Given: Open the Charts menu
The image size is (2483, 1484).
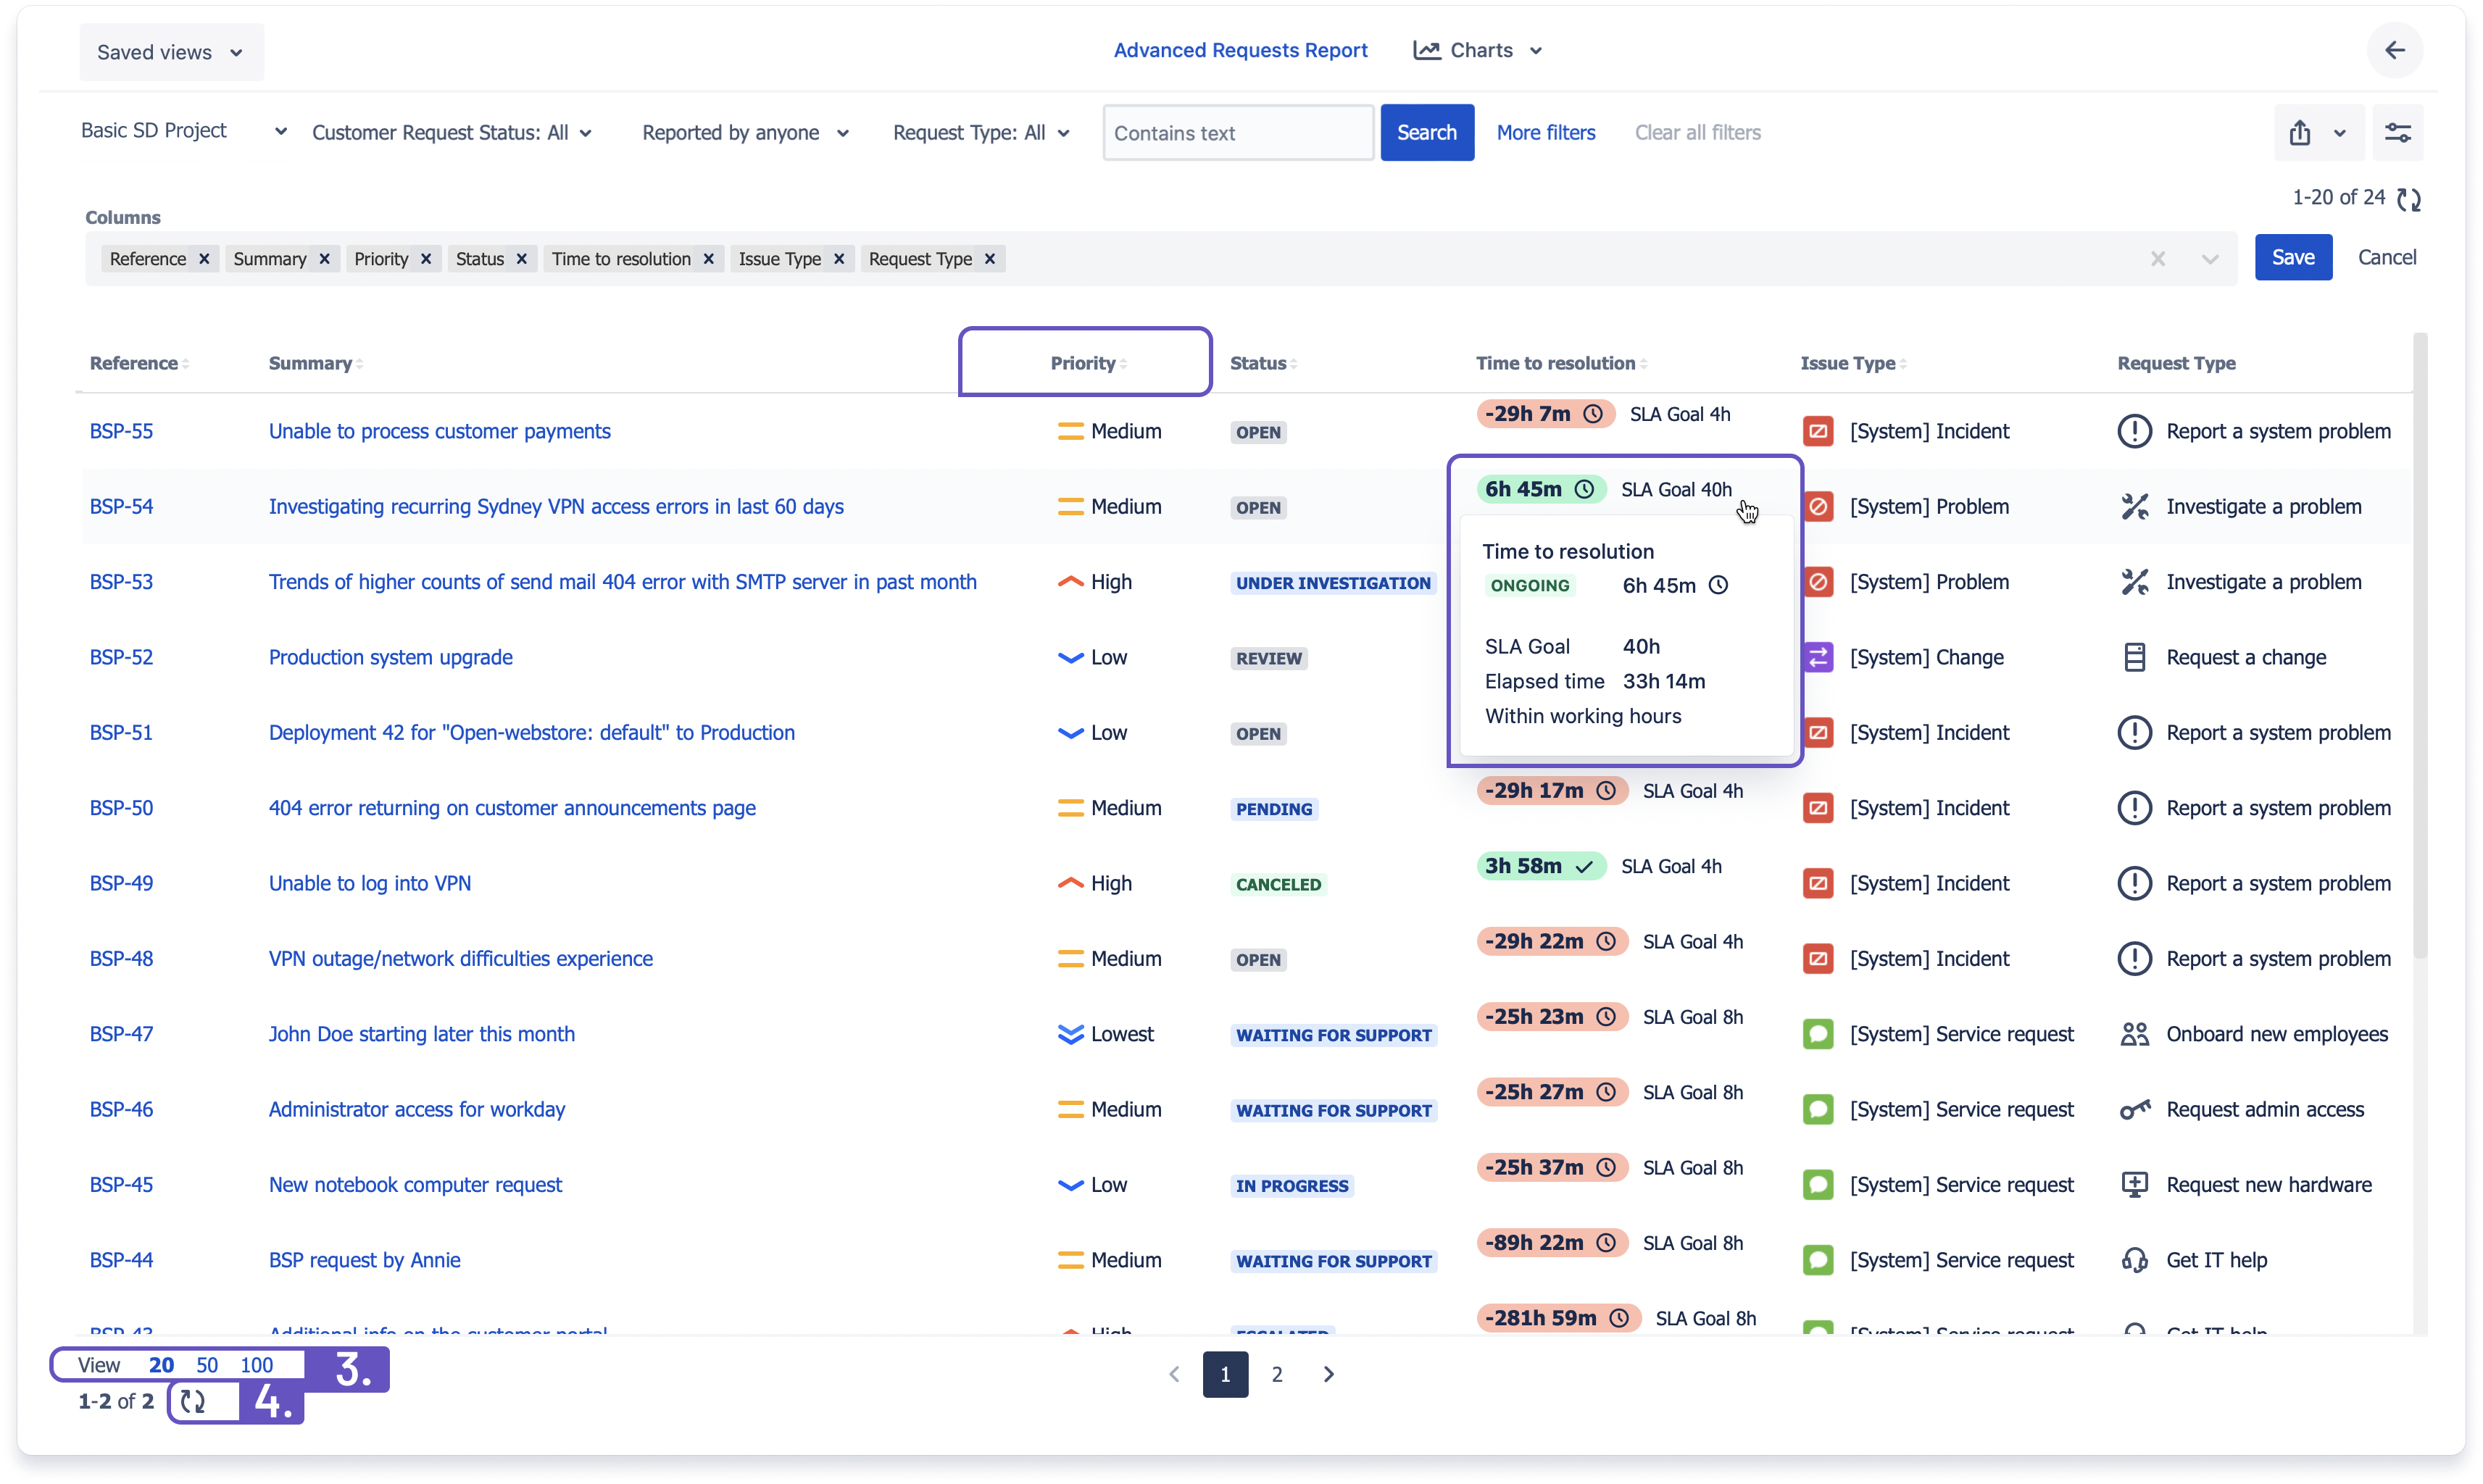Looking at the screenshot, I should coord(1478,49).
